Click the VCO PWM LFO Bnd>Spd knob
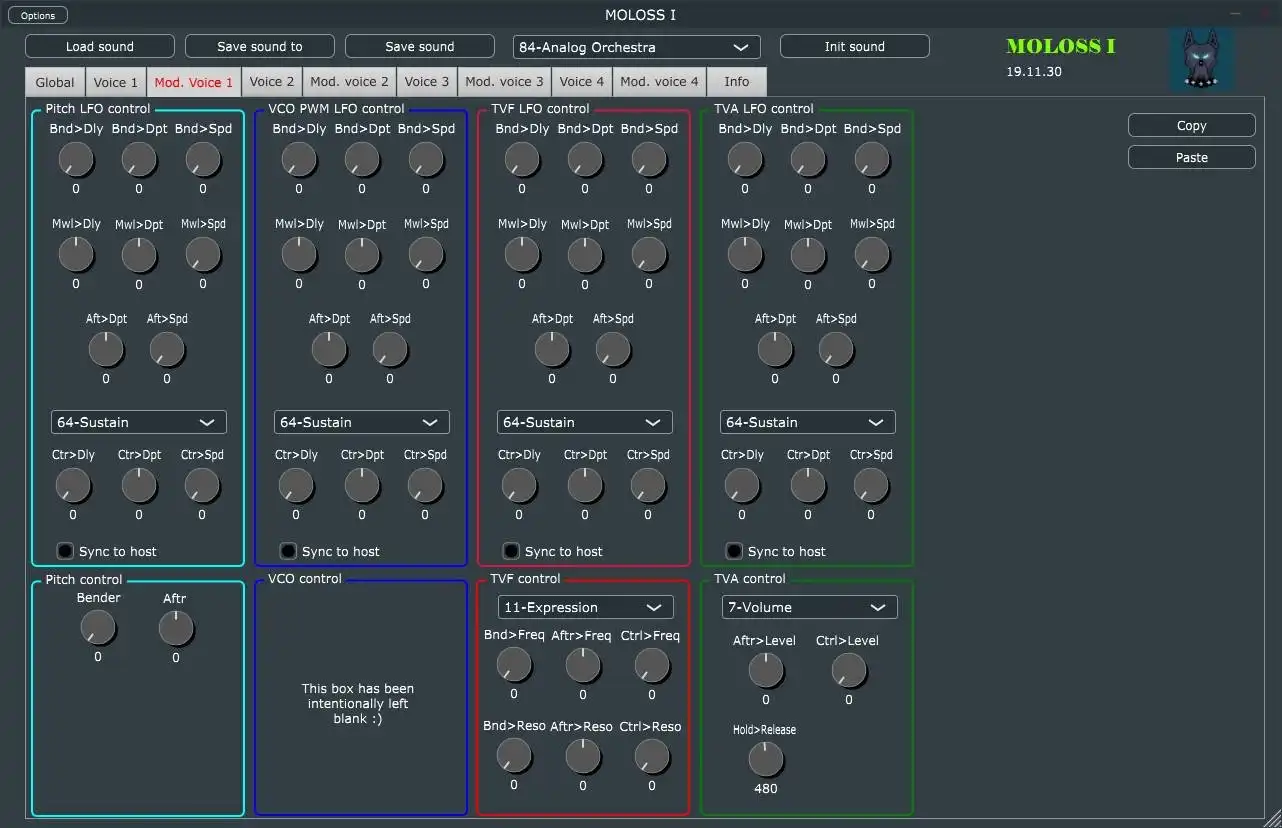The height and width of the screenshot is (828, 1282). pos(426,159)
